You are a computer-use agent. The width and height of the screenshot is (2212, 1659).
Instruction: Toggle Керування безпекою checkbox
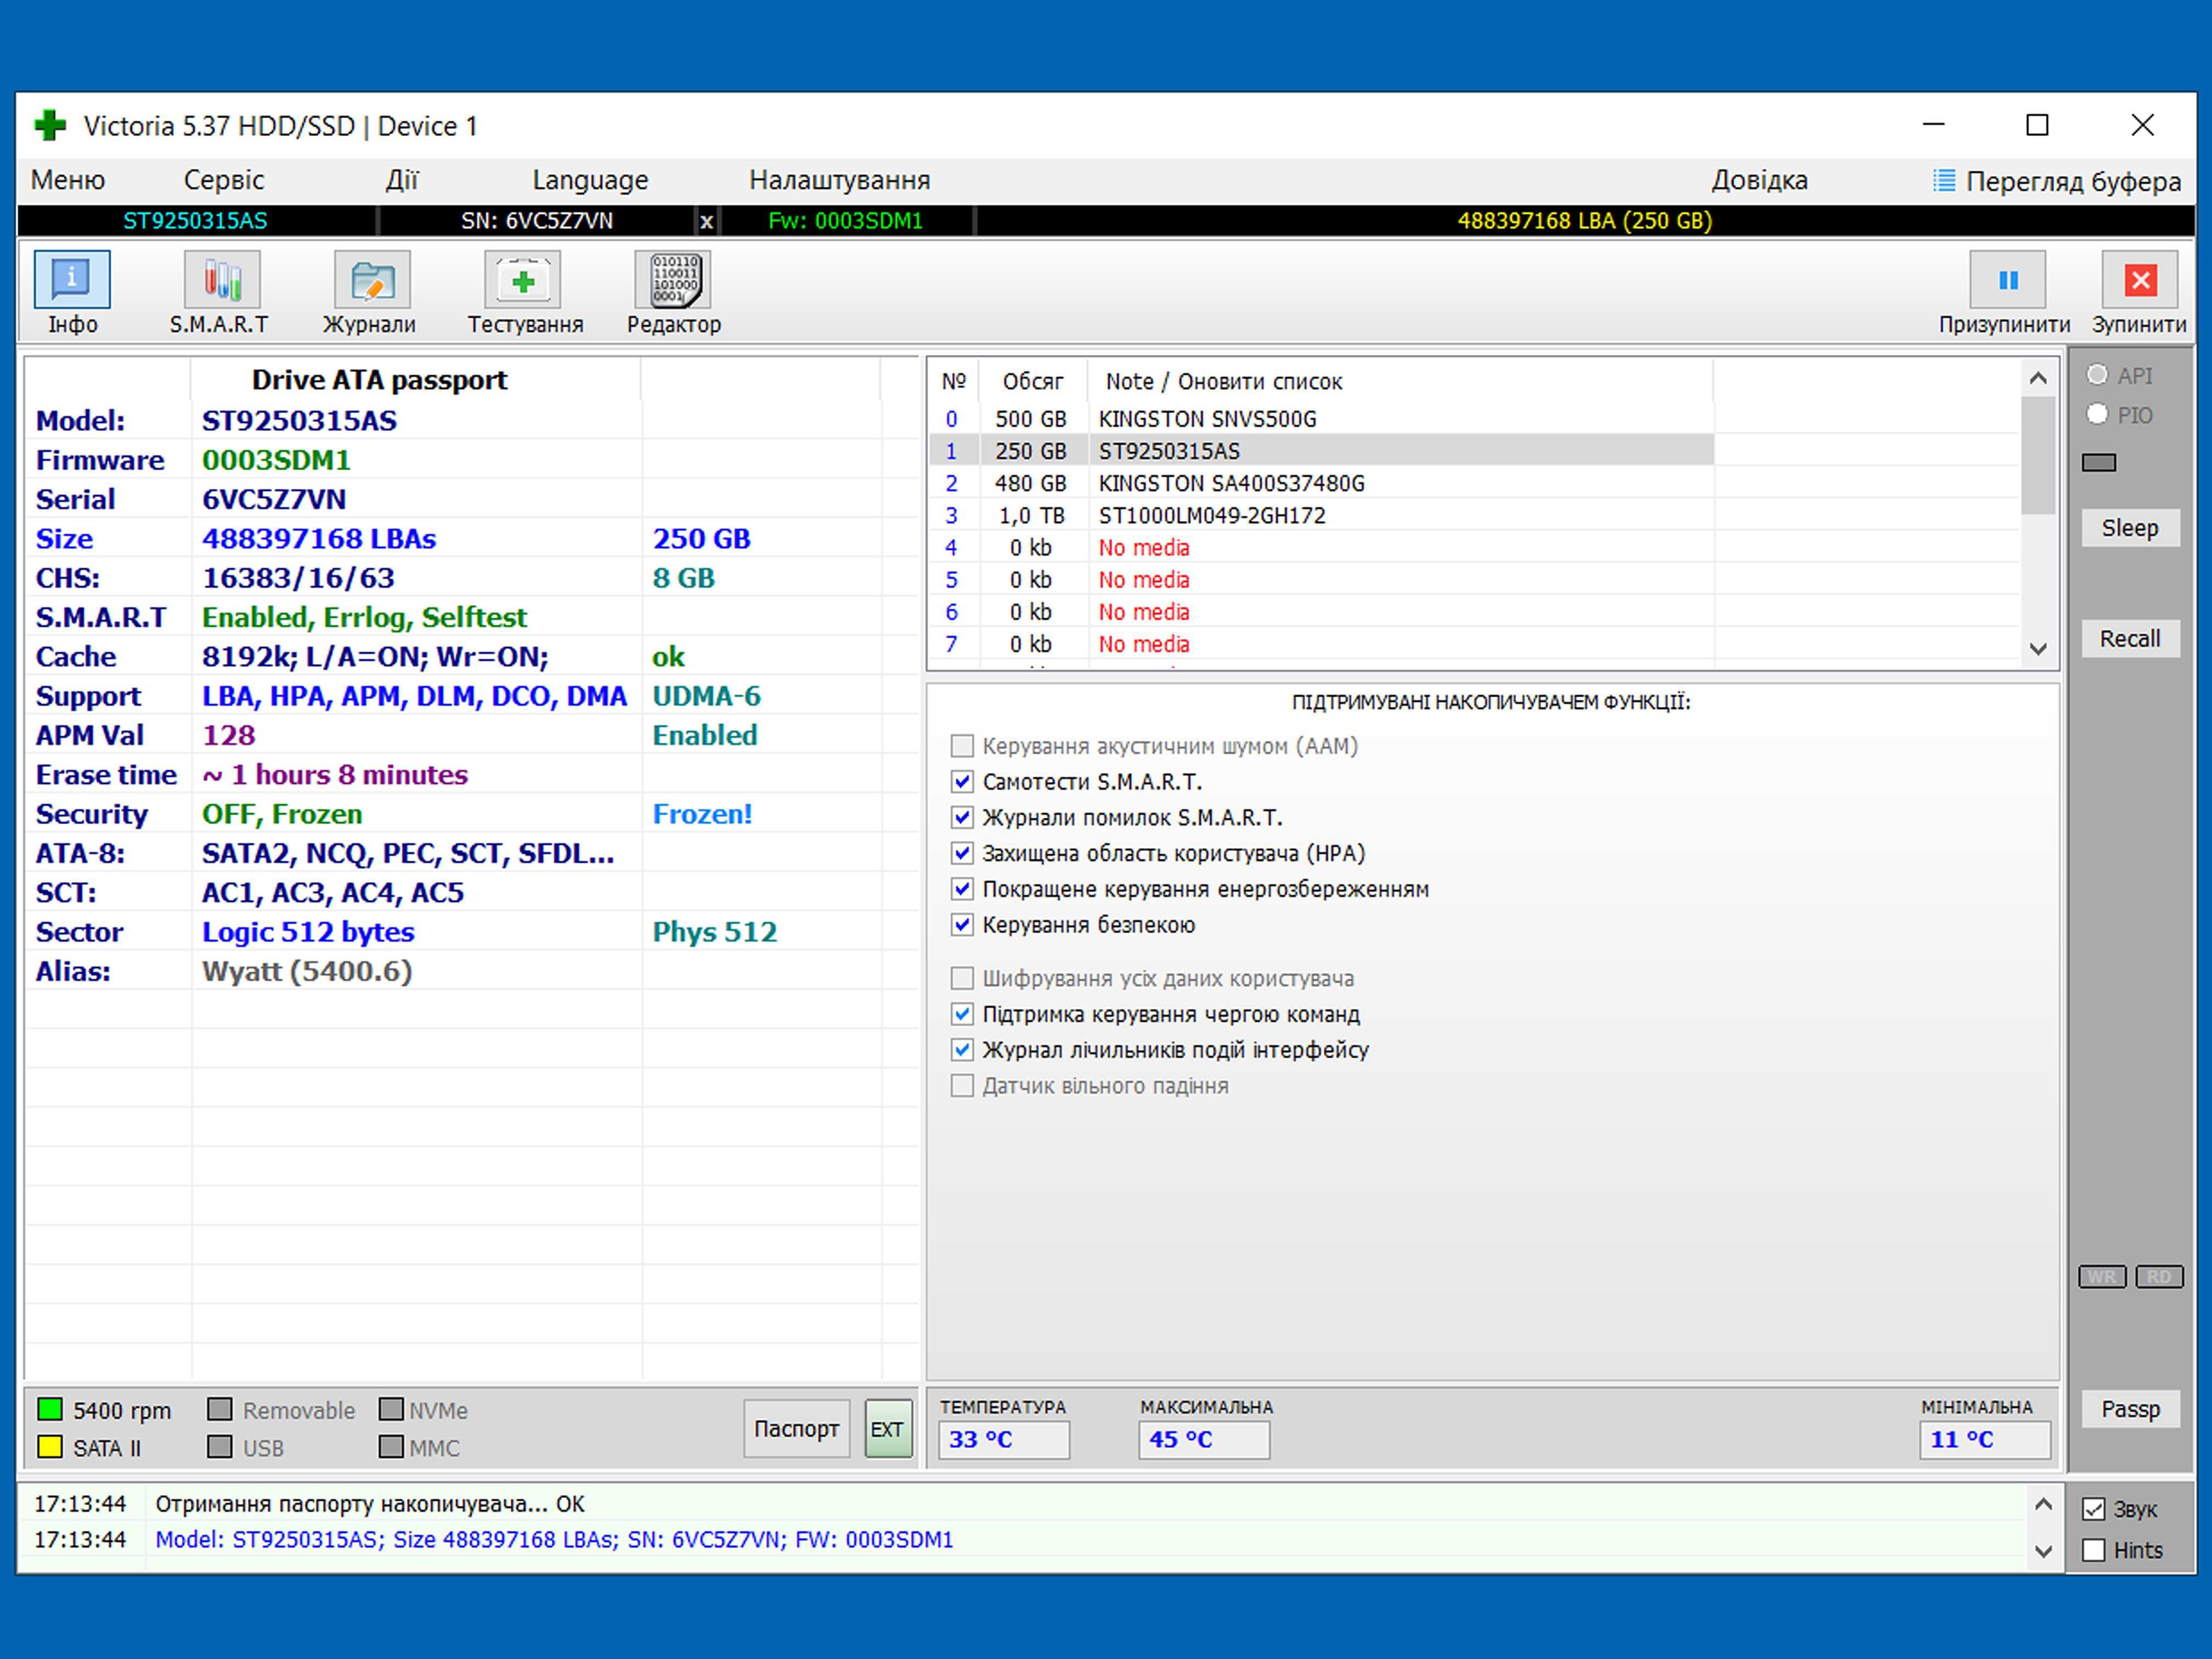pyautogui.click(x=962, y=925)
